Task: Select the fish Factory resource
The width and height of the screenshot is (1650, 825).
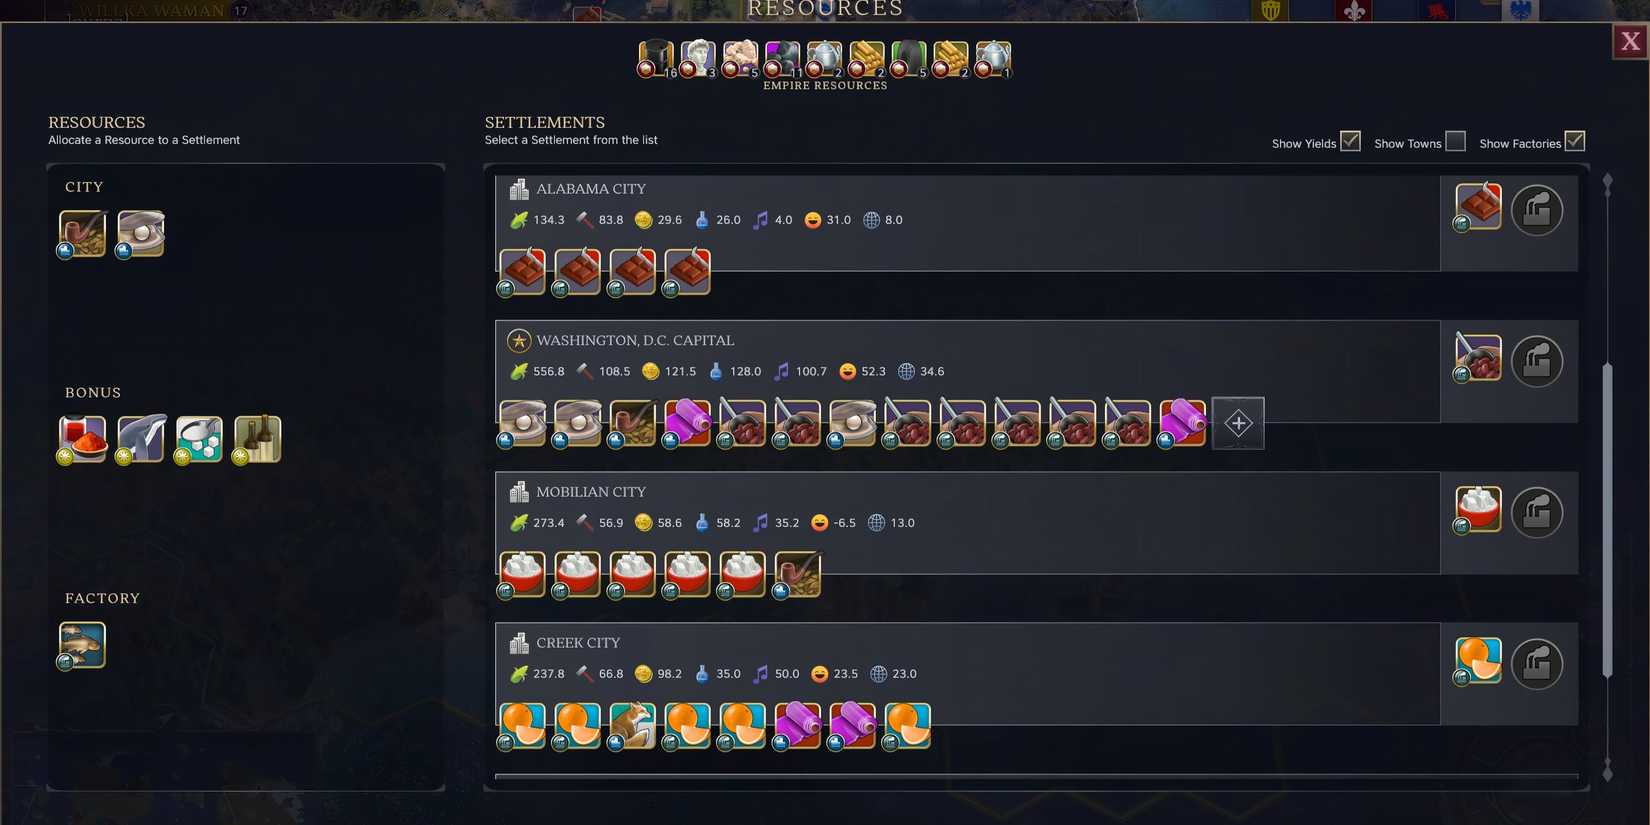Action: [82, 645]
